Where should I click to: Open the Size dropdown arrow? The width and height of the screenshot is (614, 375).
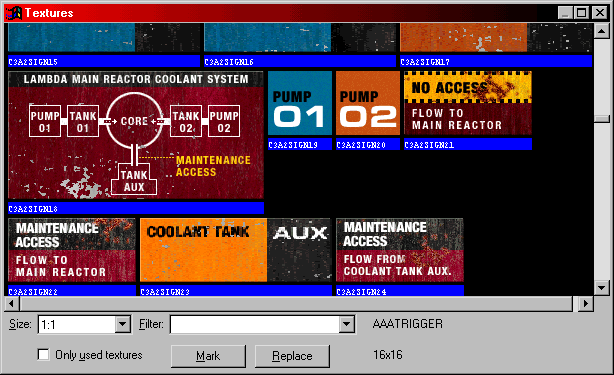(123, 325)
